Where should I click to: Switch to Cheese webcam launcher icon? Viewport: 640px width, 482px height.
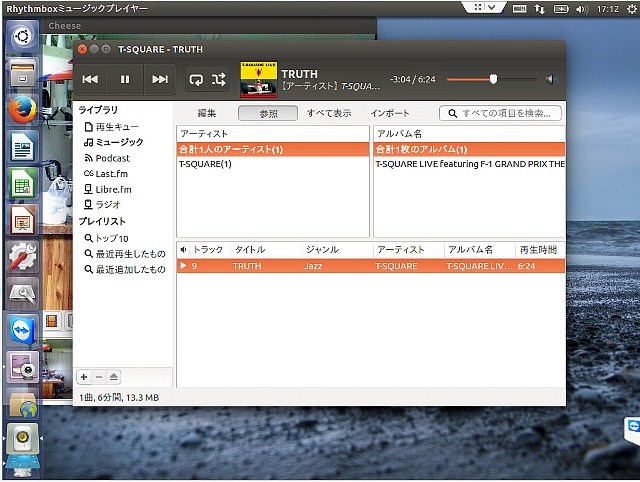22,366
